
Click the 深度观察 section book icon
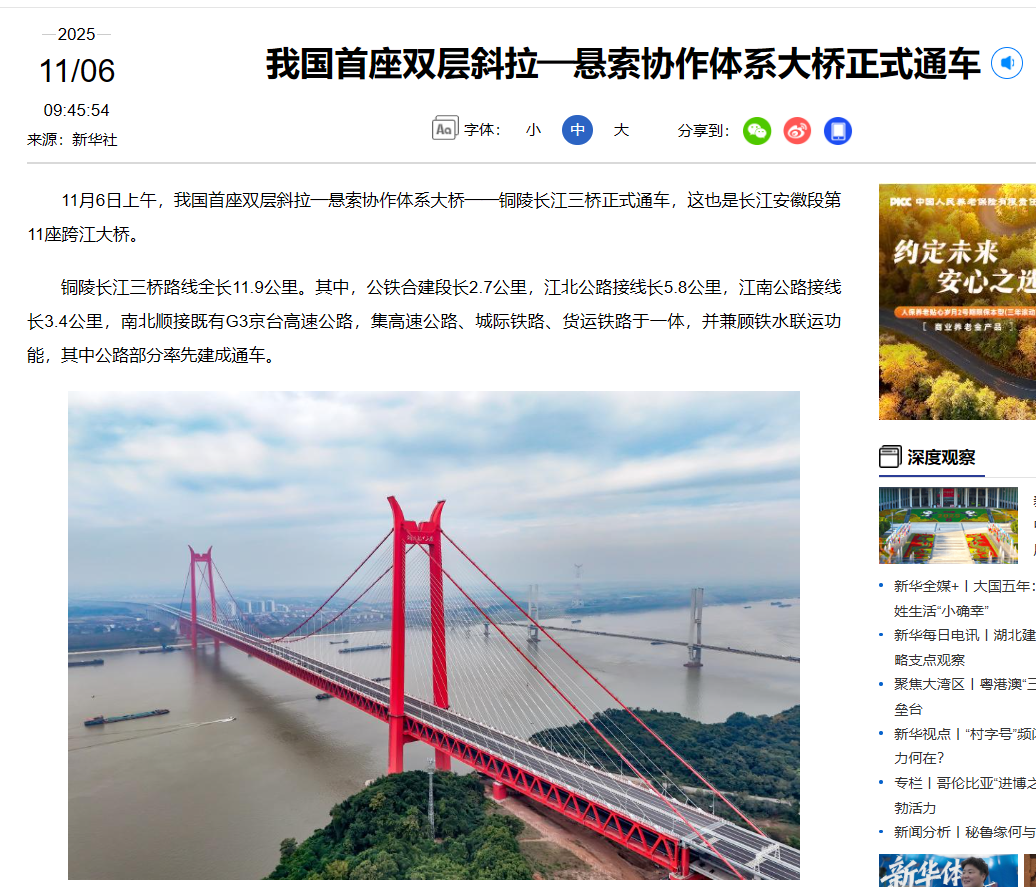click(x=890, y=457)
